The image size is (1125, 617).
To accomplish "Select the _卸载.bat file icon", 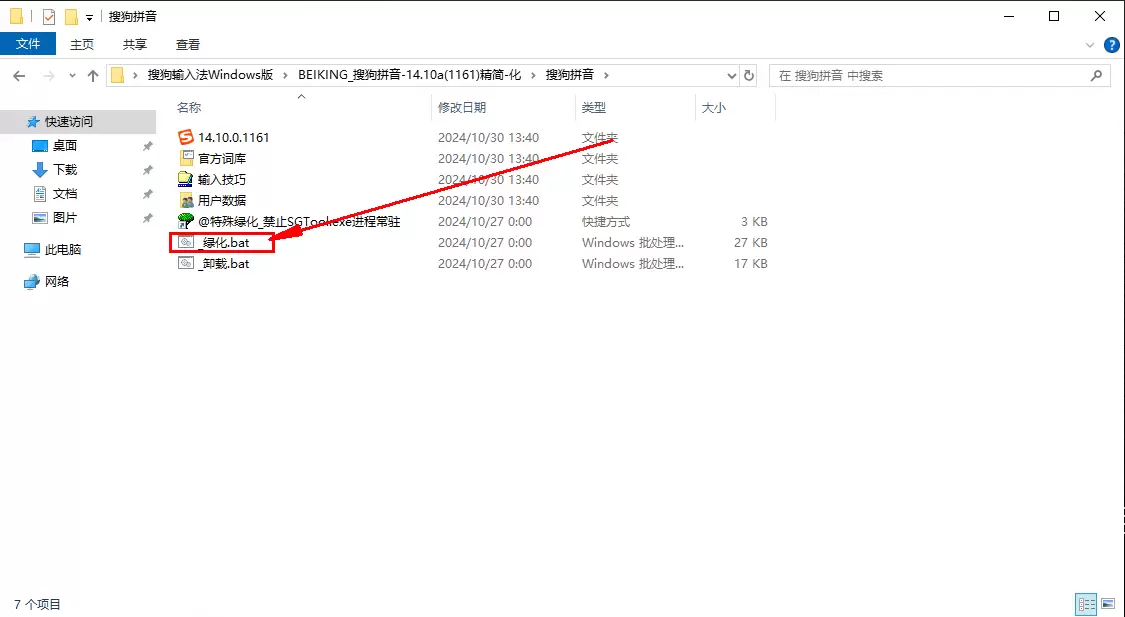I will pyautogui.click(x=186, y=263).
